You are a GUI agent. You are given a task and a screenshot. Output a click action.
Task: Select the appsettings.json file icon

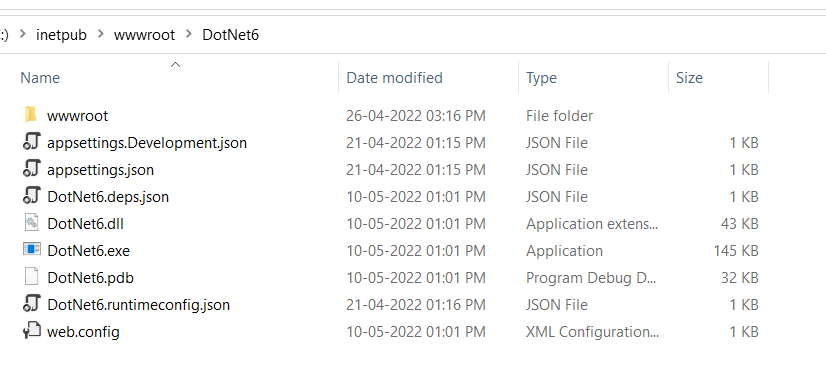coord(32,169)
